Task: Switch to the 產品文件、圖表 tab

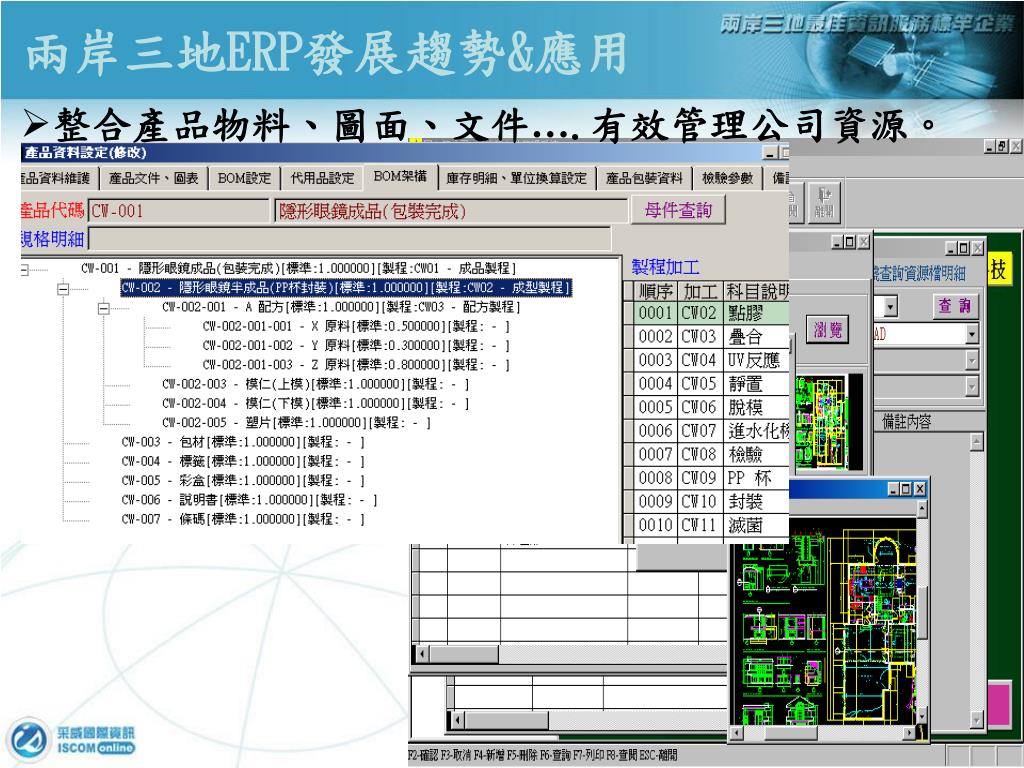Action: pyautogui.click(x=153, y=178)
